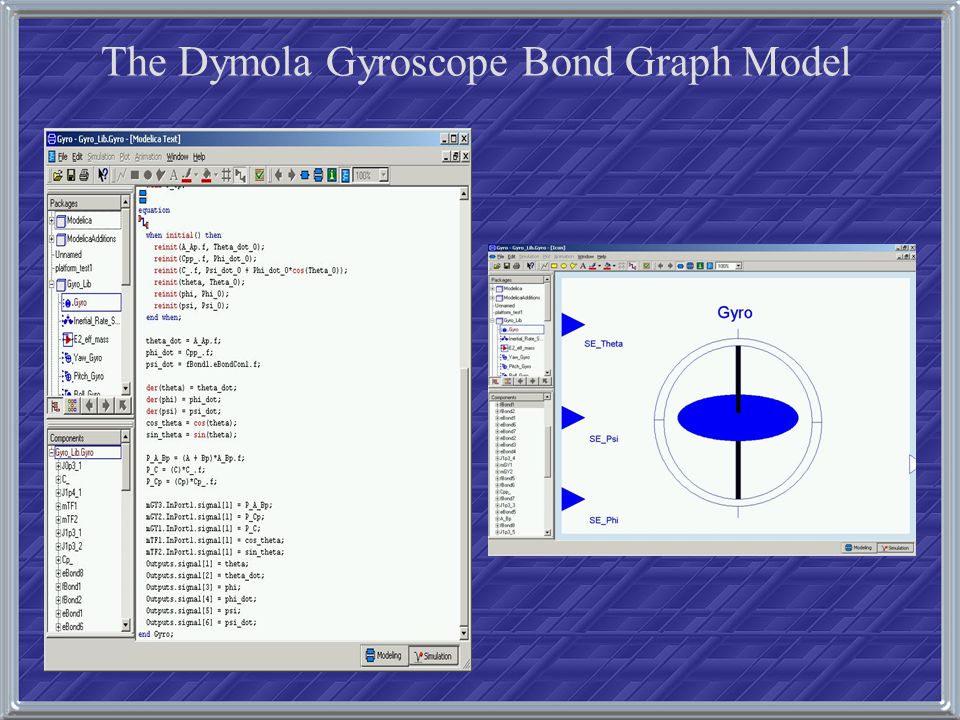Toggle connect mode icon in Modelica Text window toolbar
960x720 pixels.
tap(240, 176)
